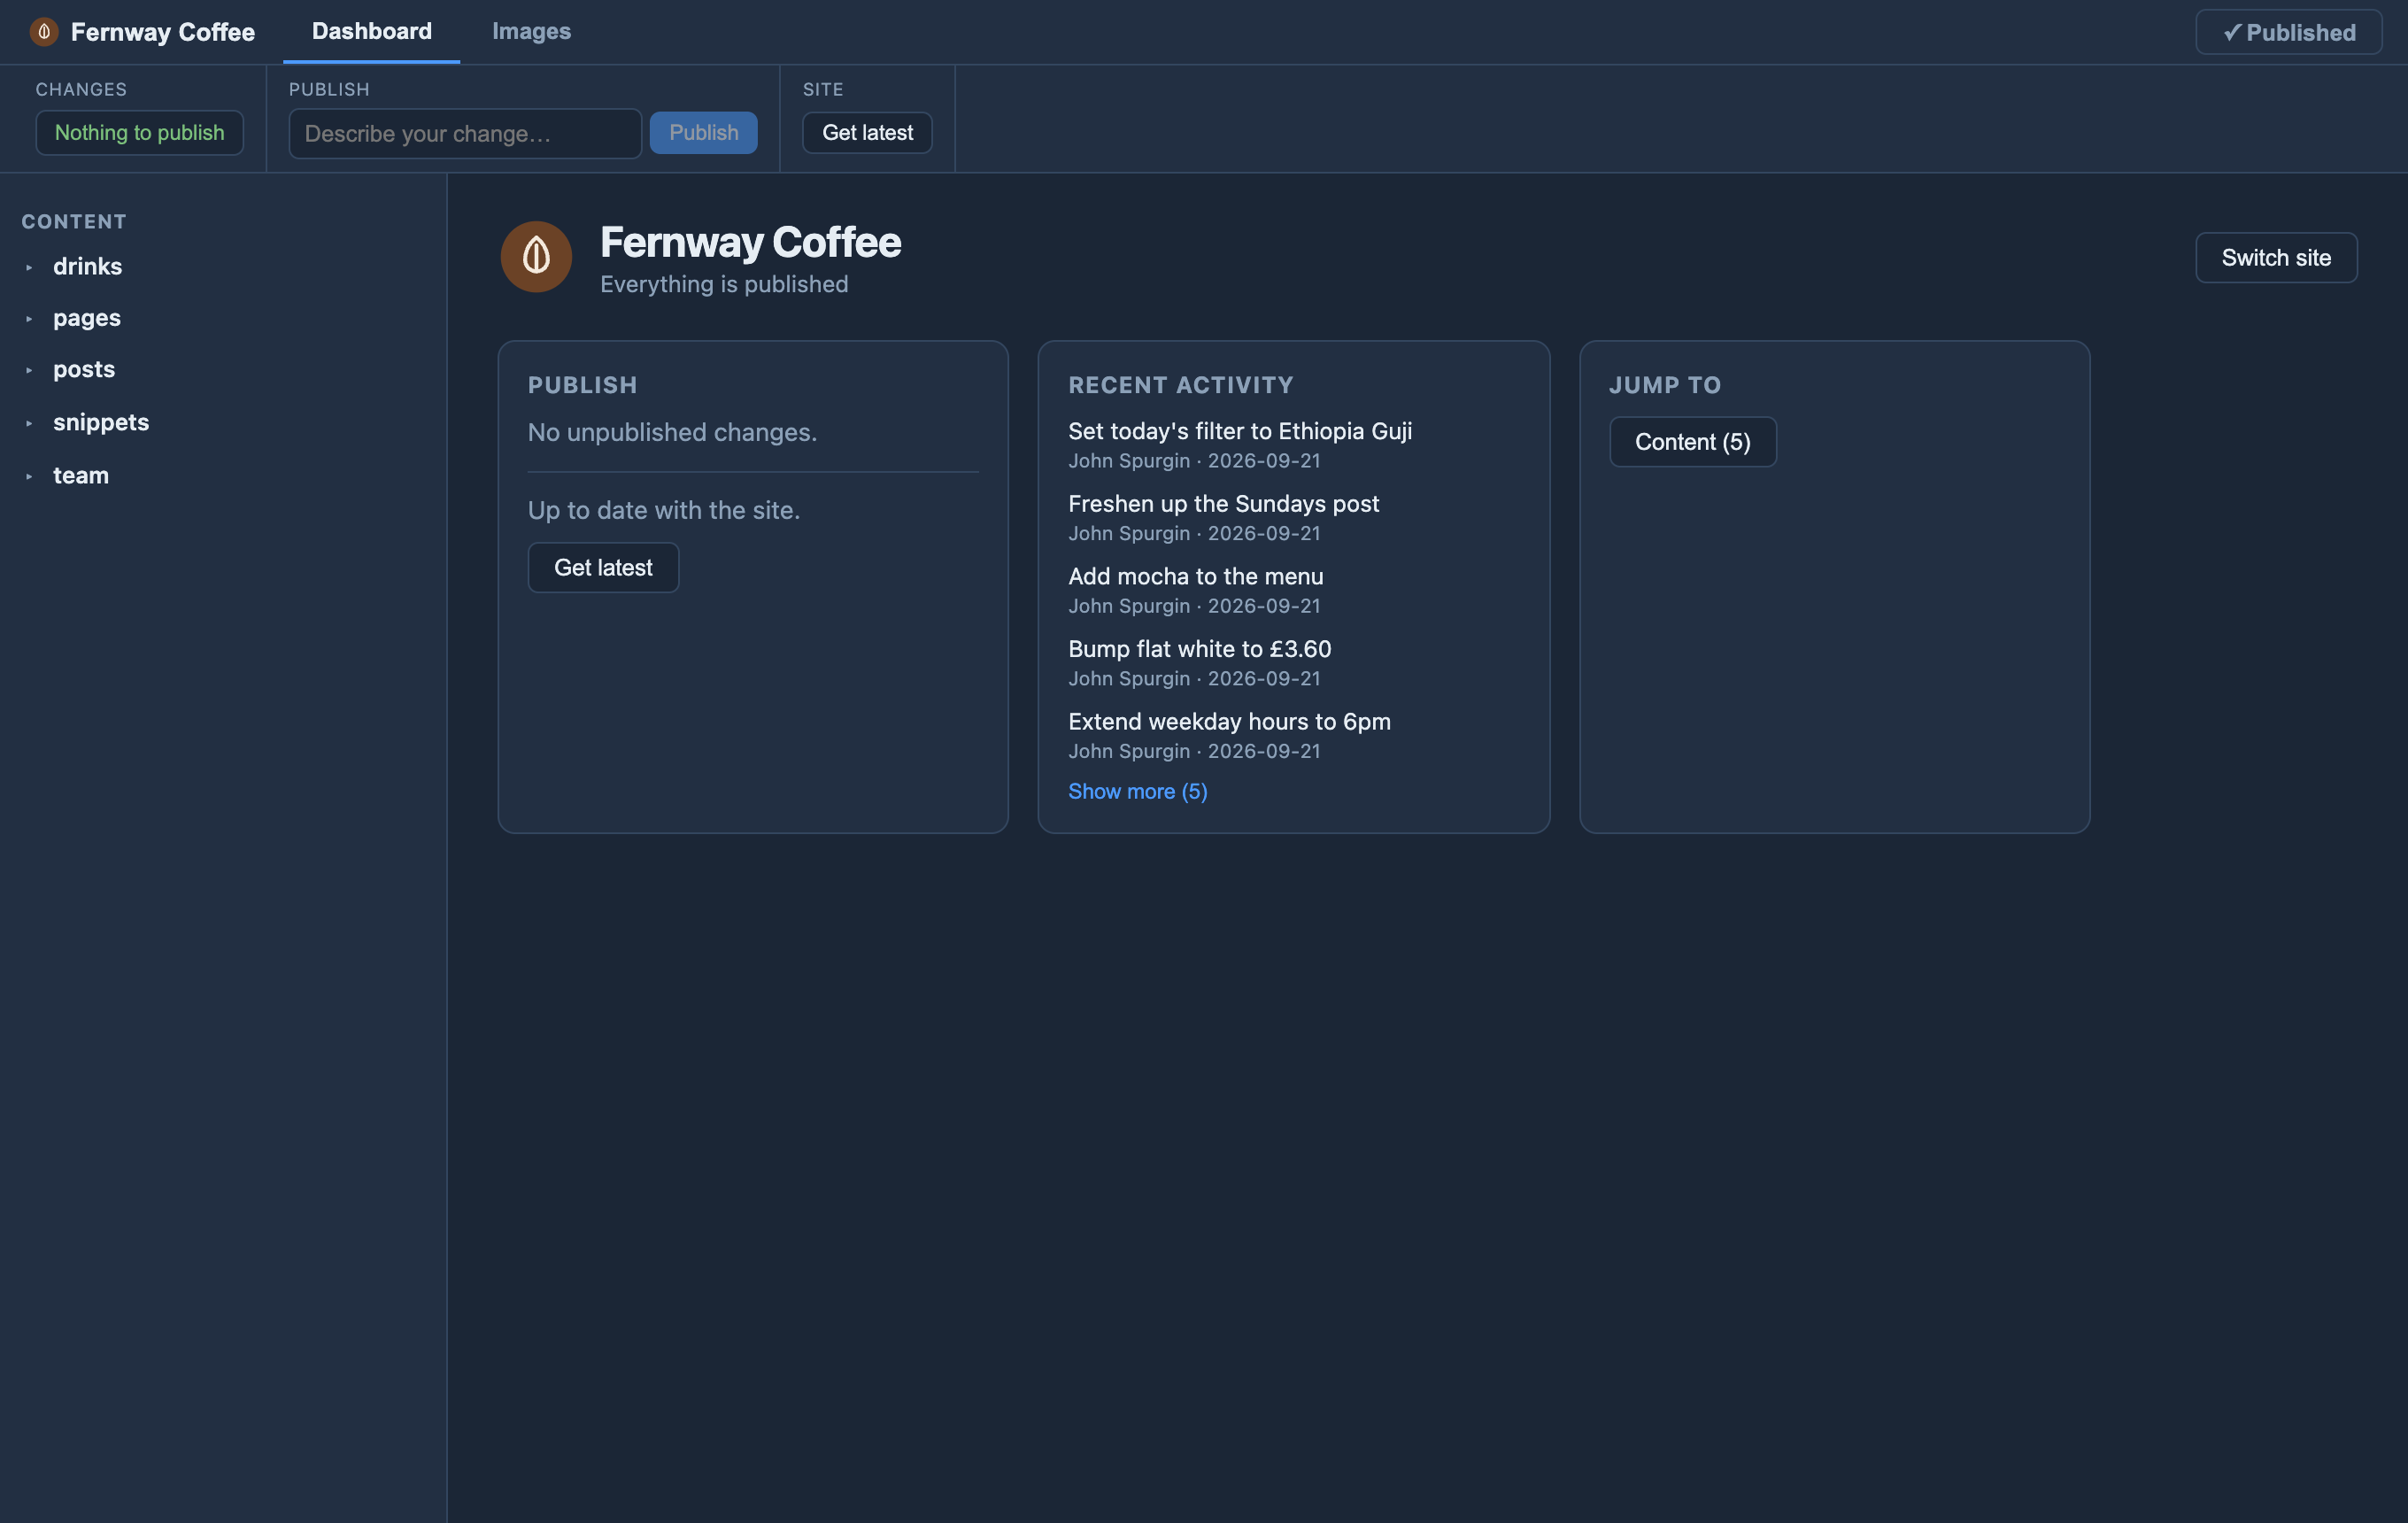Click the Published status button
This screenshot has width=2408, height=1523.
click(x=2288, y=32)
